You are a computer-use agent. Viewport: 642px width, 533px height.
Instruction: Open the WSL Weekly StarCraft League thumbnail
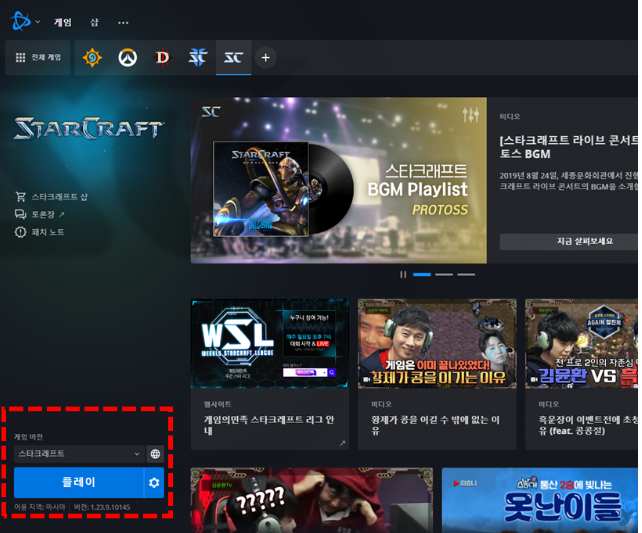270,343
